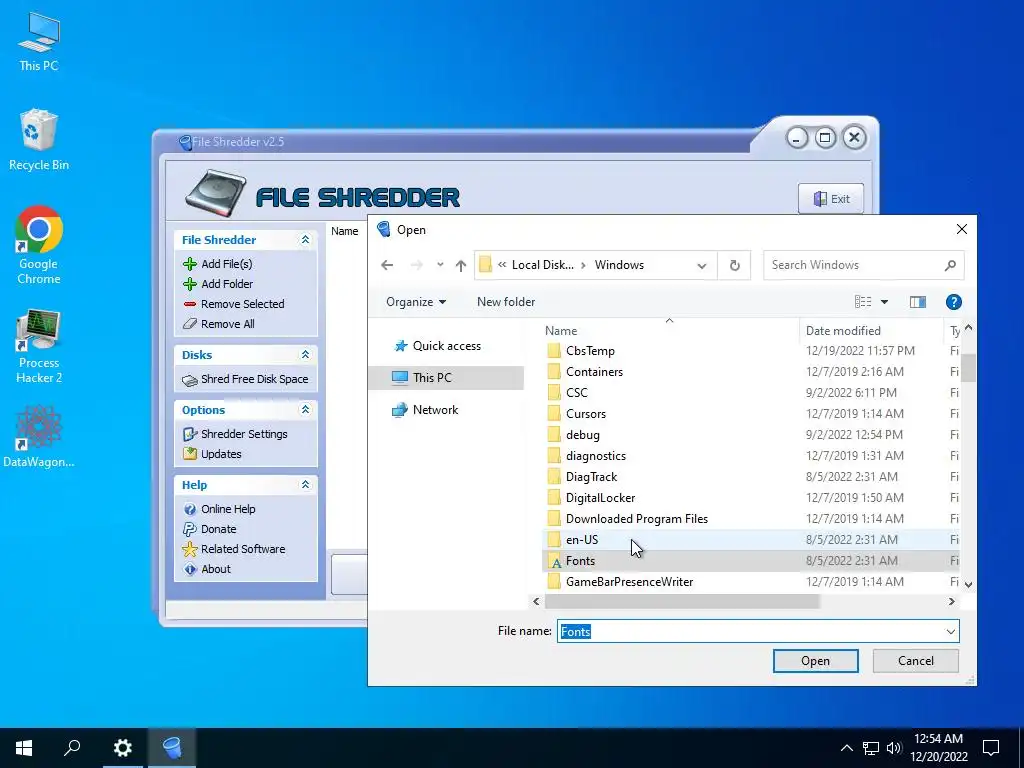
Task: Click the Open button in dialog
Action: click(x=816, y=661)
